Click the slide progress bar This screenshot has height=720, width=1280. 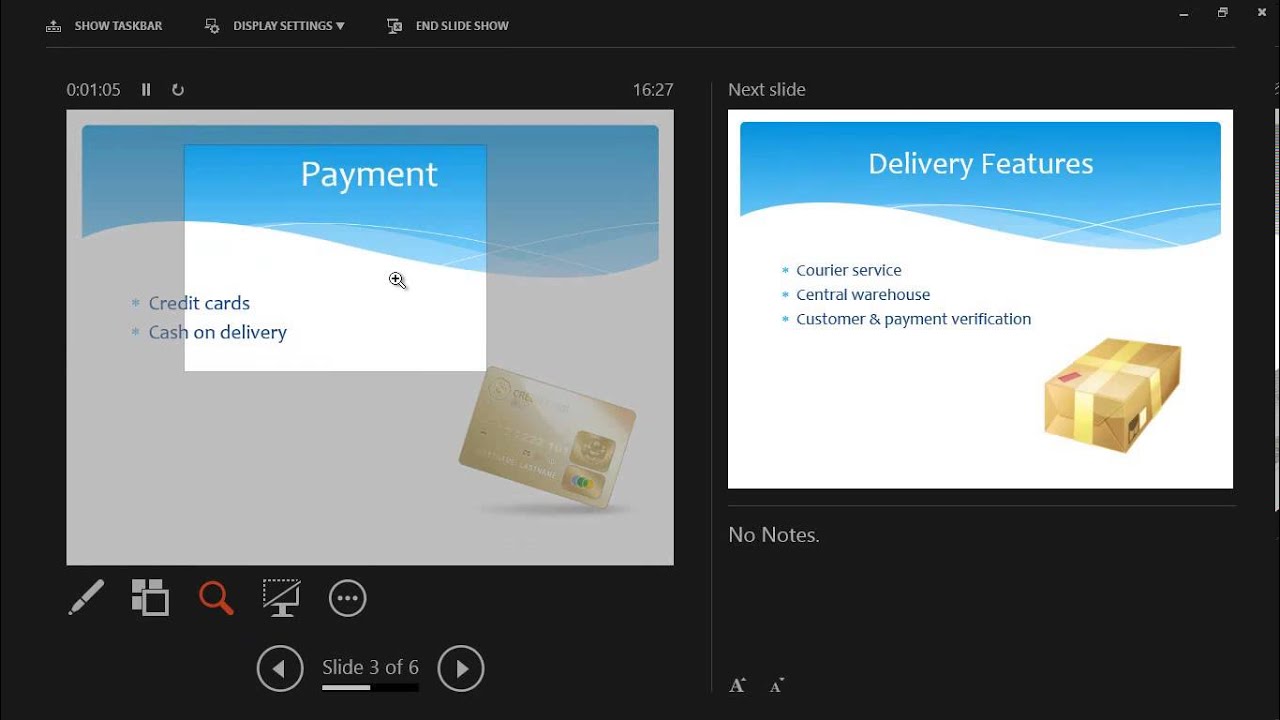pos(370,688)
